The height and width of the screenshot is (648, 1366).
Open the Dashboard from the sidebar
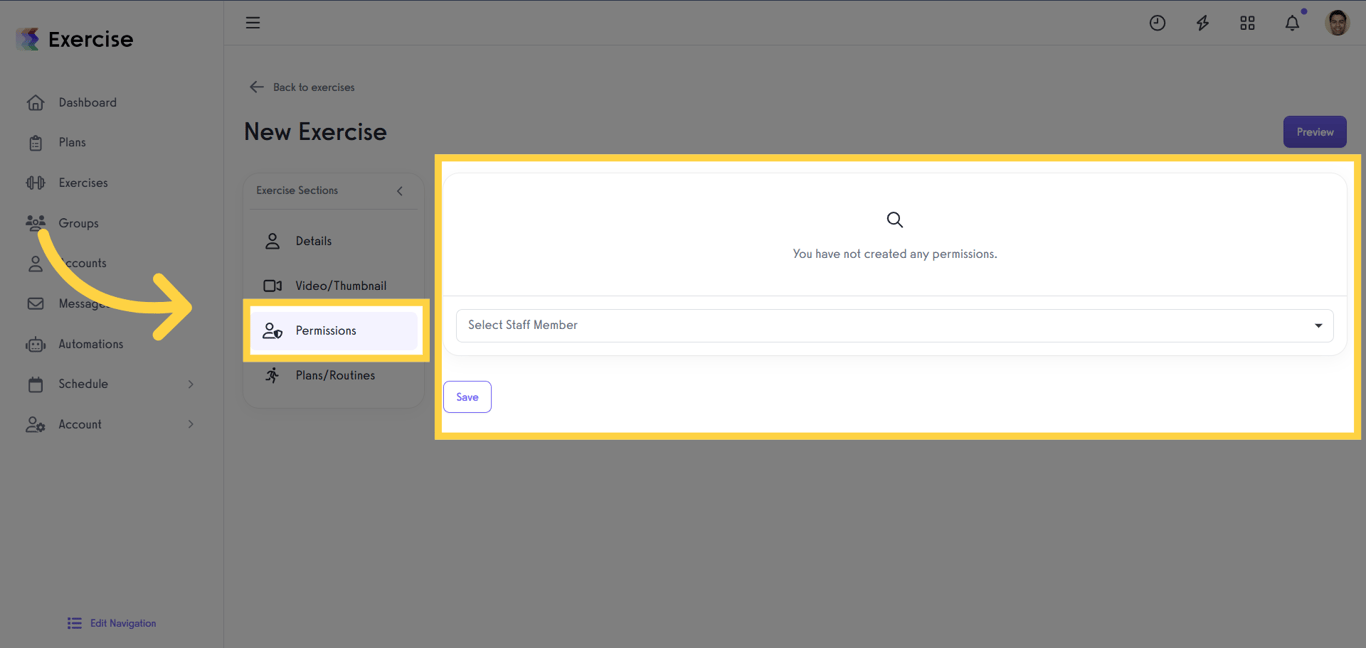pos(87,102)
